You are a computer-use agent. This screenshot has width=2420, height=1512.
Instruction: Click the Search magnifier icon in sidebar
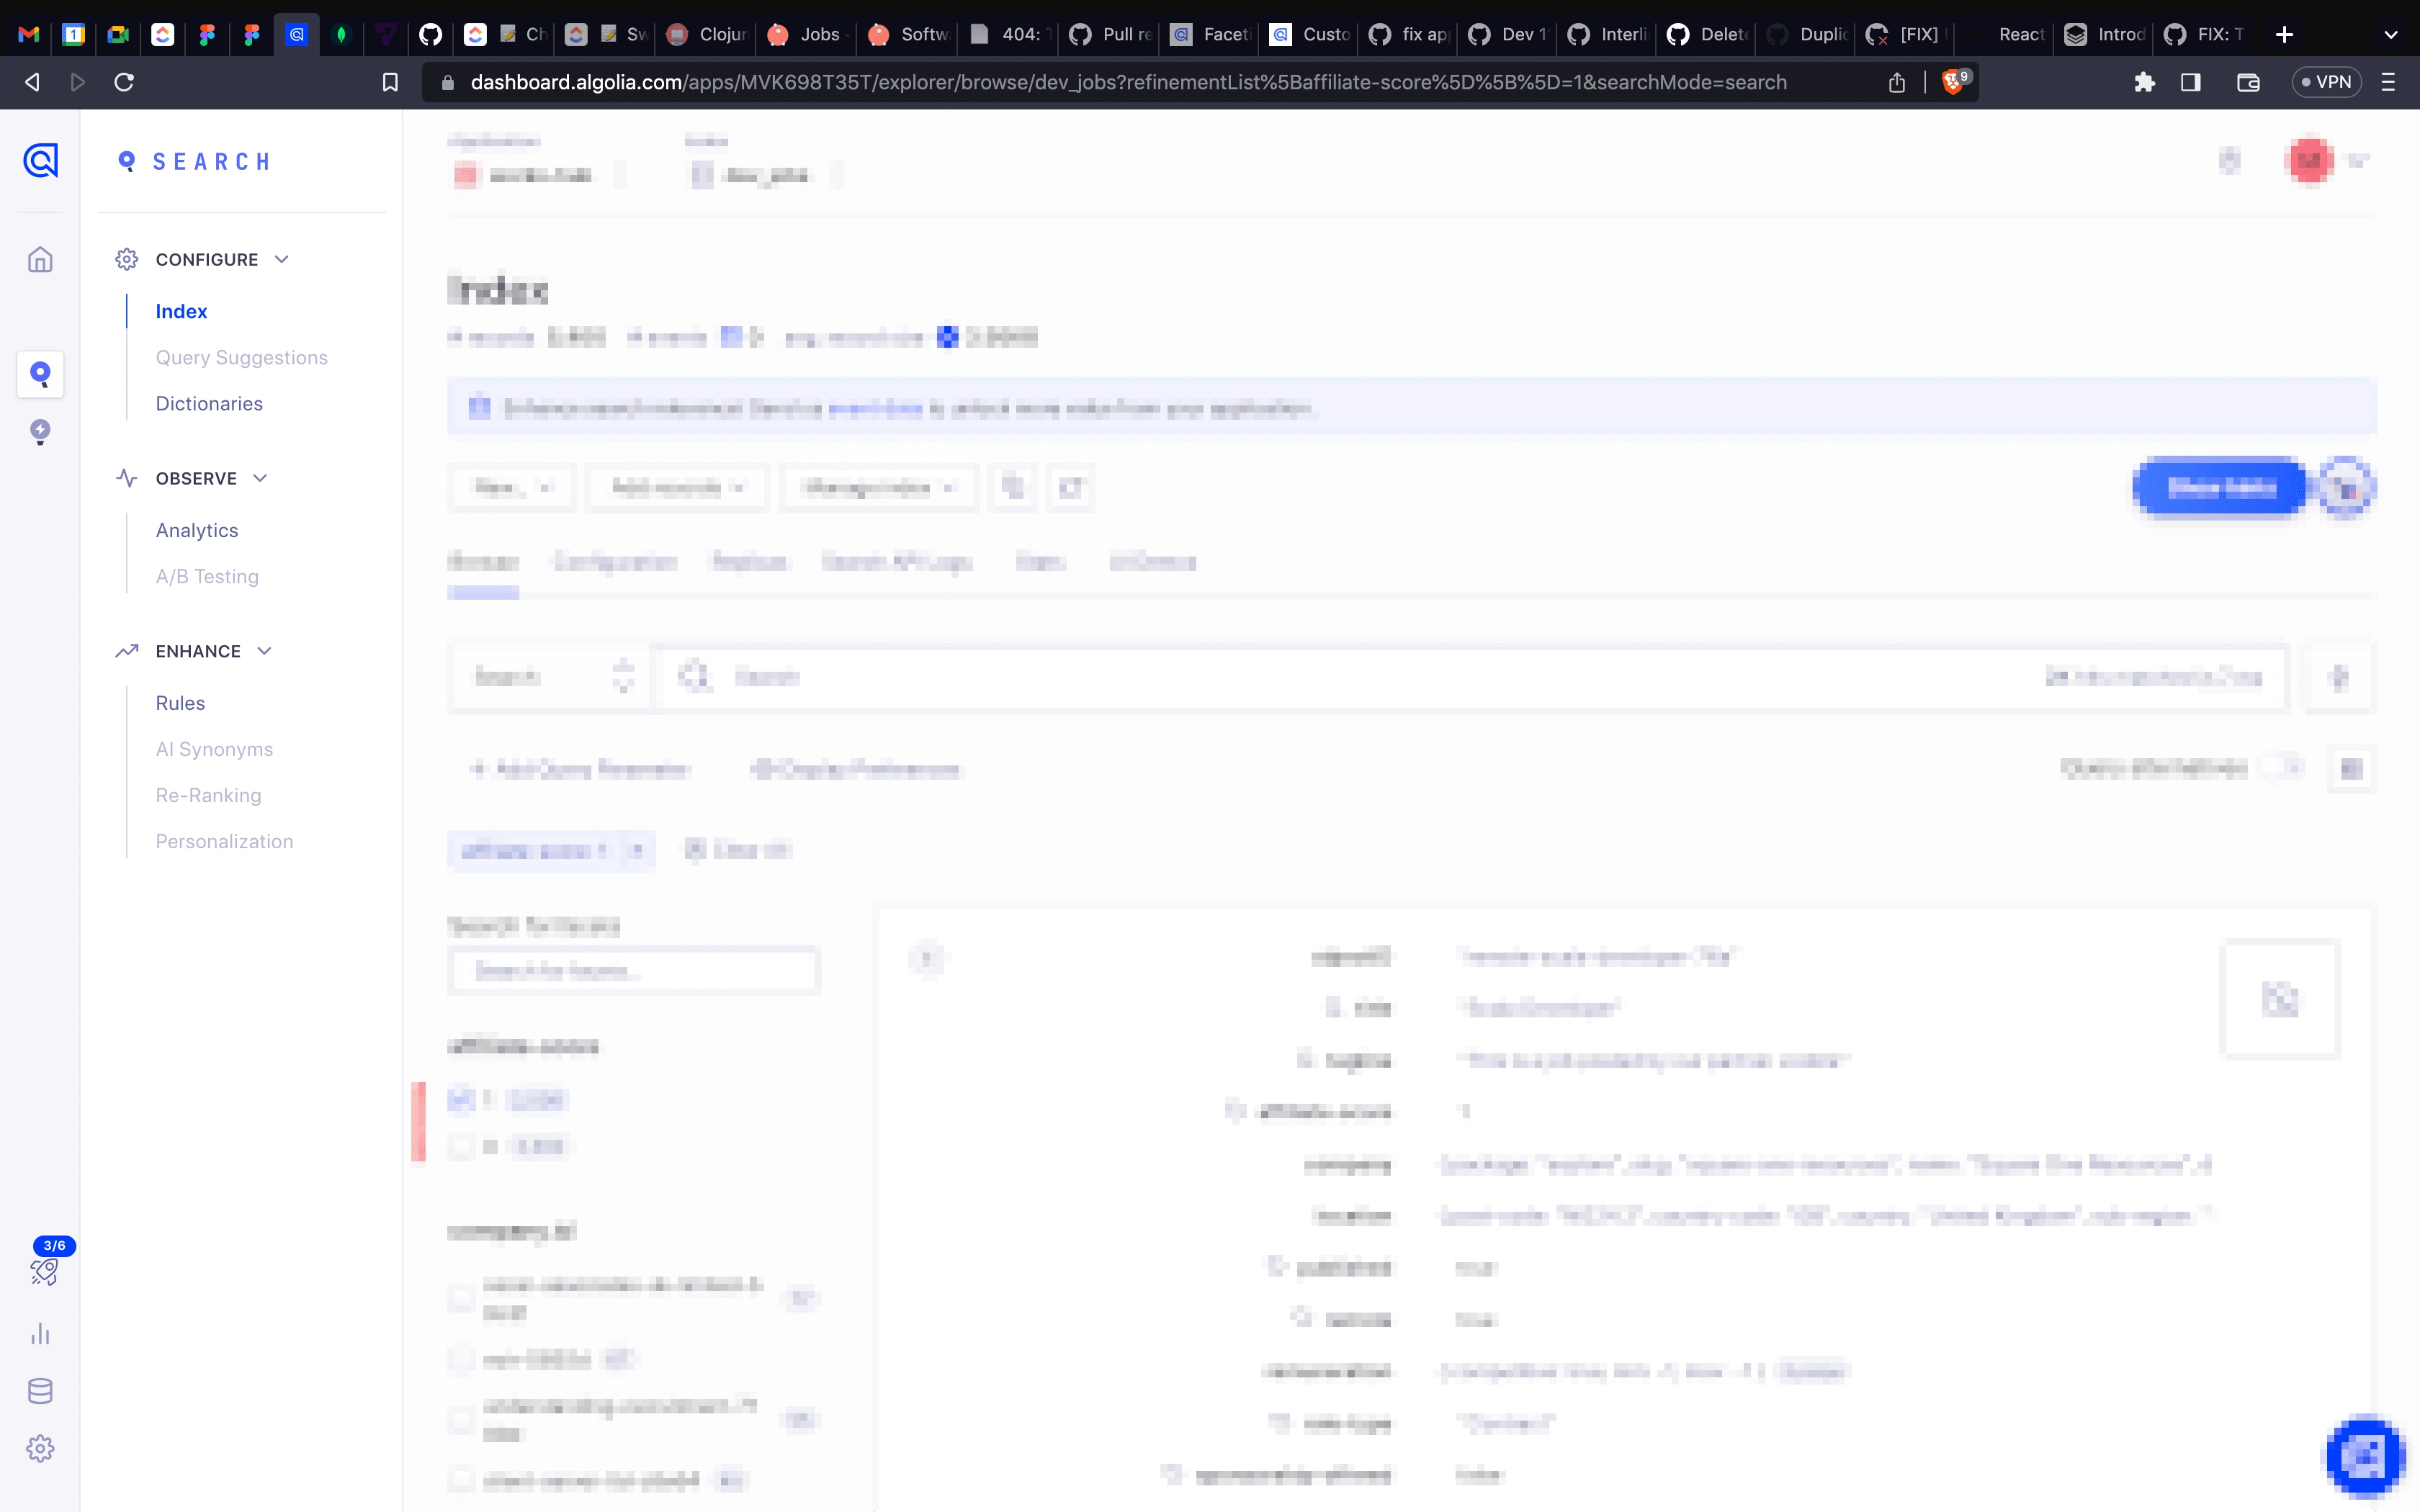coord(40,374)
